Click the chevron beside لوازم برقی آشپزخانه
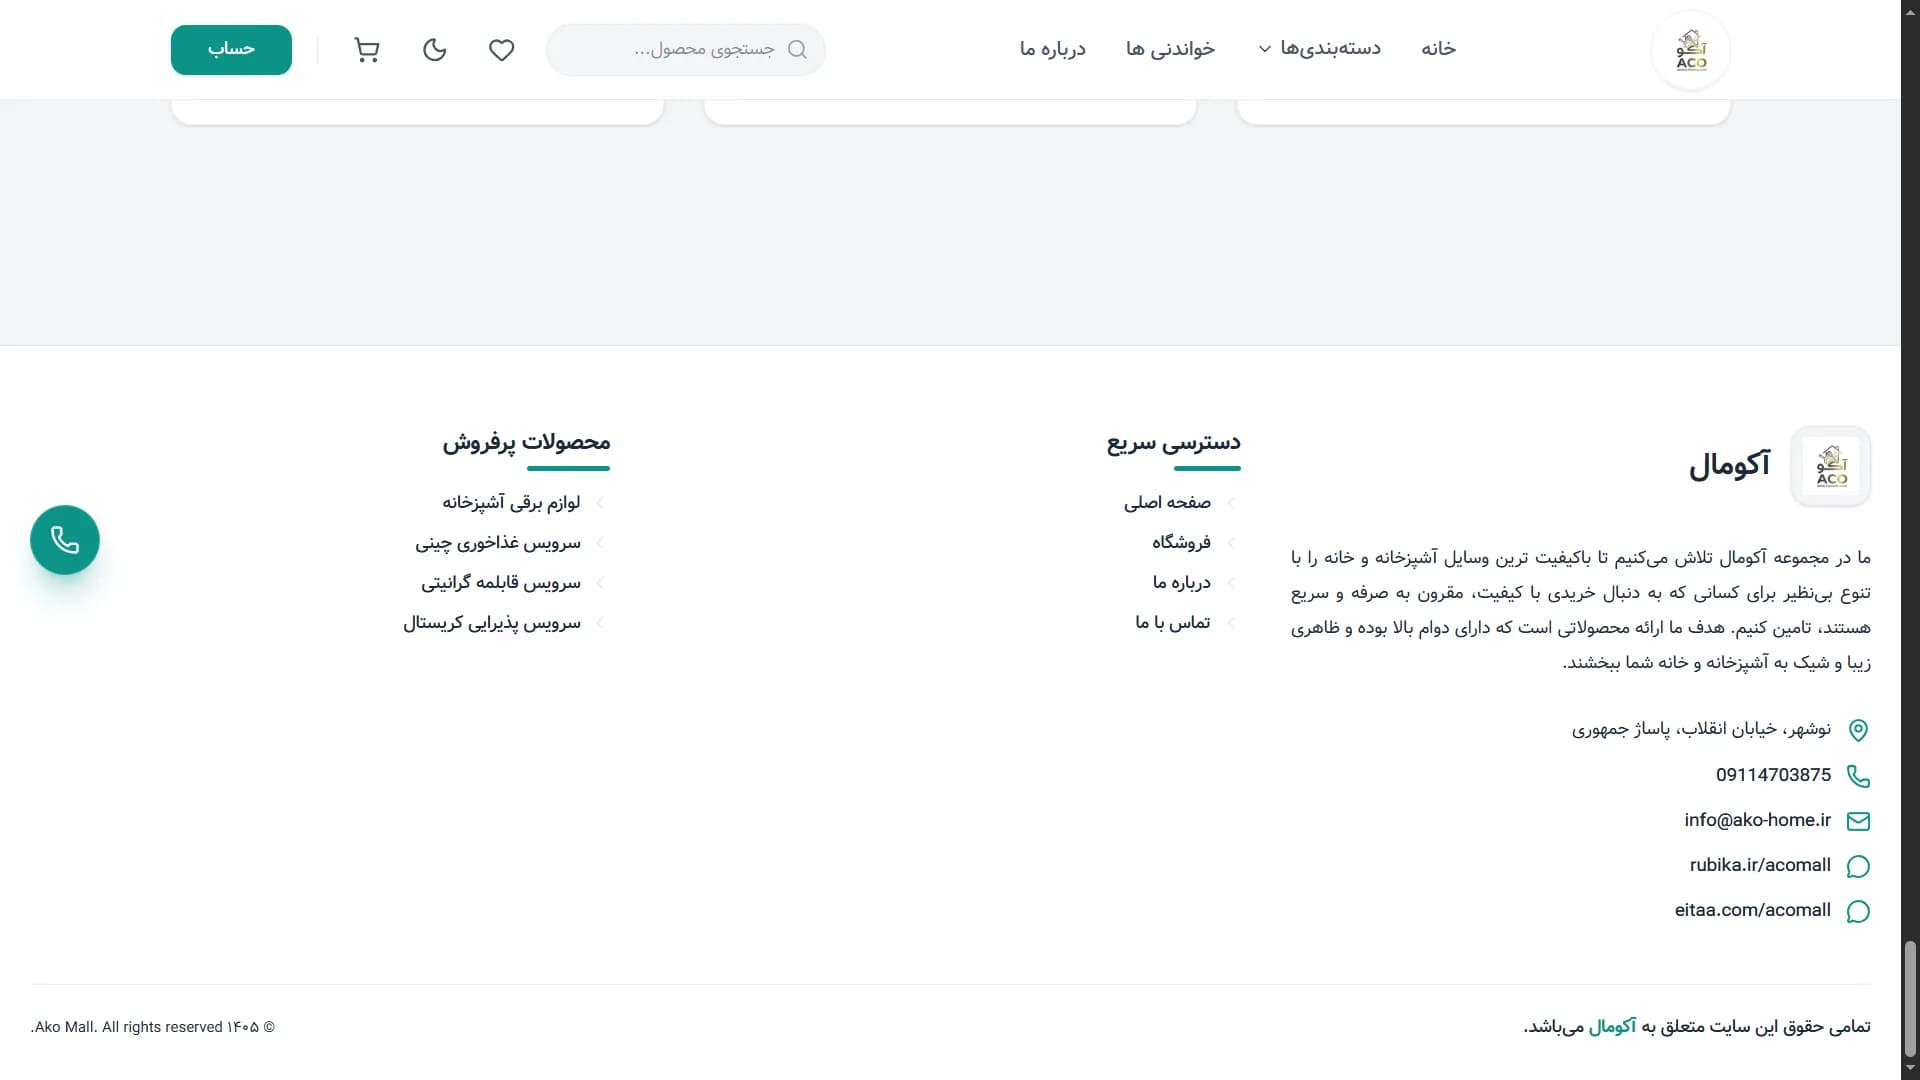Screen dimensions: 1920x1080 point(600,503)
